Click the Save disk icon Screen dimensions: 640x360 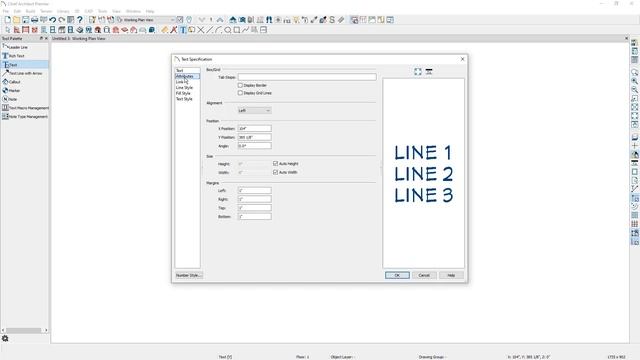tap(25, 20)
